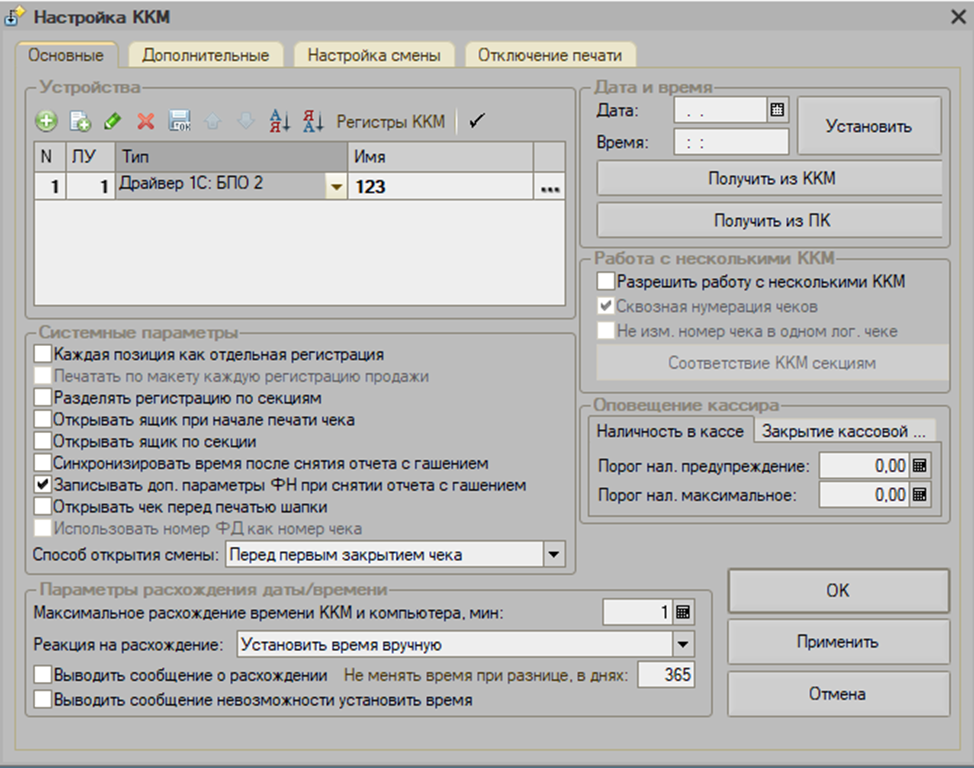
Task: Click the green add device icon
Action: point(46,121)
